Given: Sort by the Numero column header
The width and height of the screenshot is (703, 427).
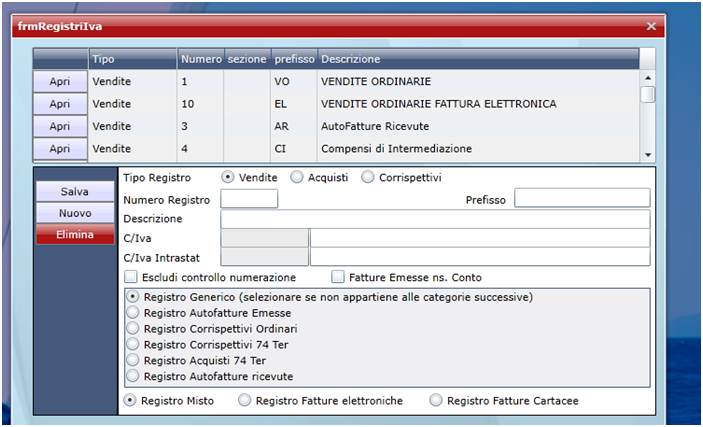Looking at the screenshot, I should (x=201, y=59).
